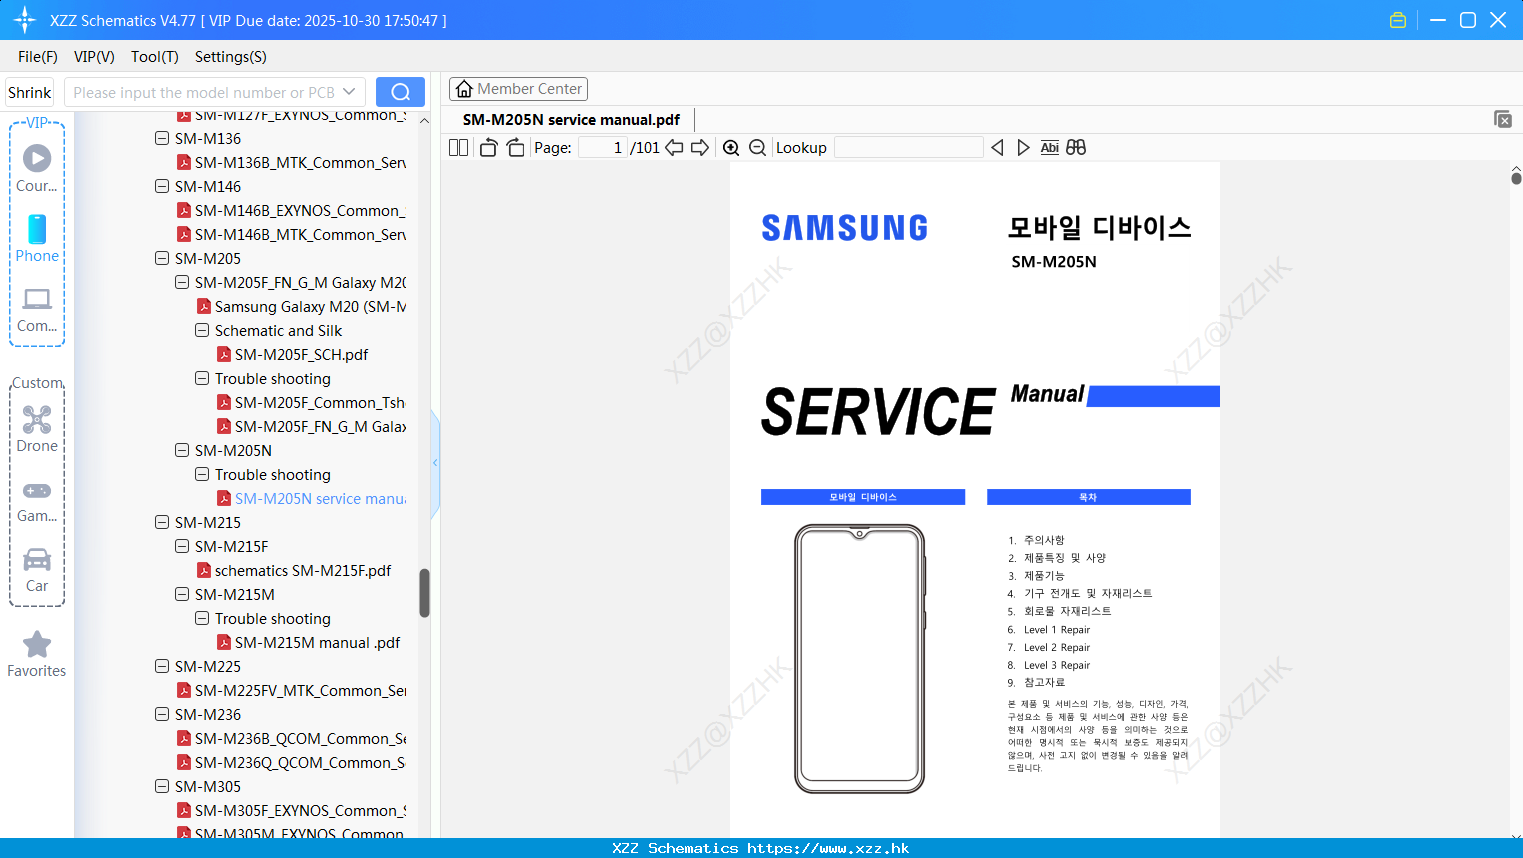The image size is (1523, 858).
Task: Collapse the SM-M215M node
Action: [x=182, y=594]
